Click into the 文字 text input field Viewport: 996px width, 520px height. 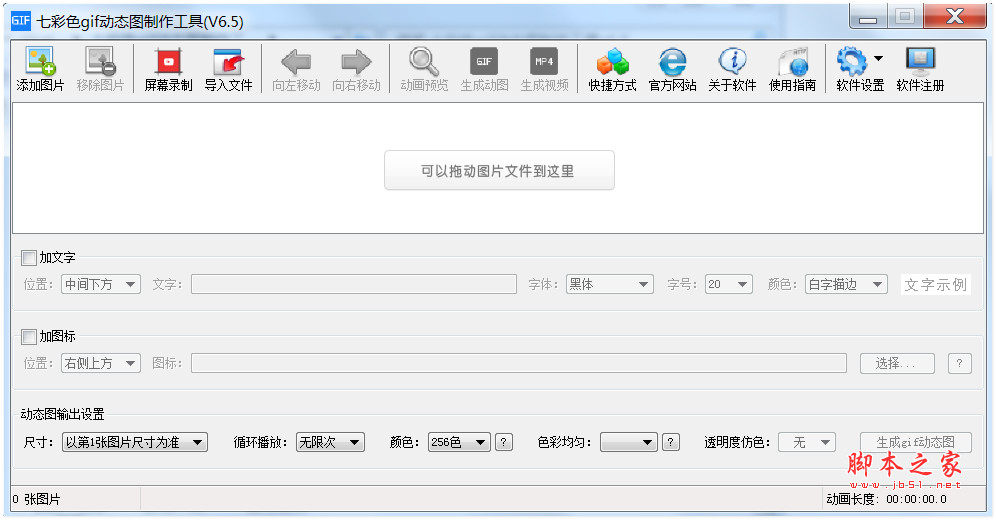(x=354, y=284)
